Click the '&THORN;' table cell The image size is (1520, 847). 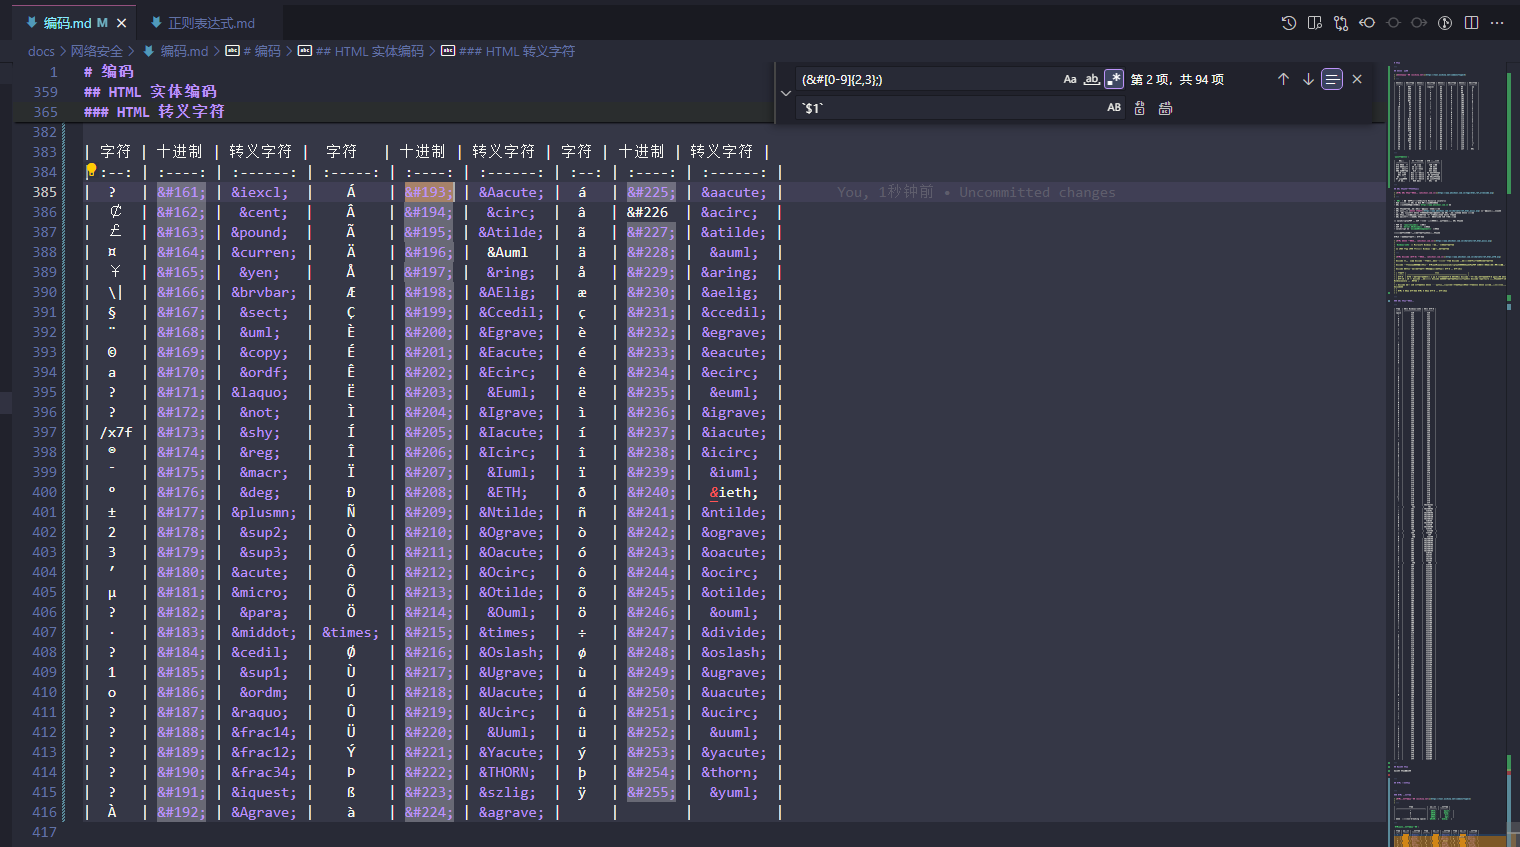point(507,772)
